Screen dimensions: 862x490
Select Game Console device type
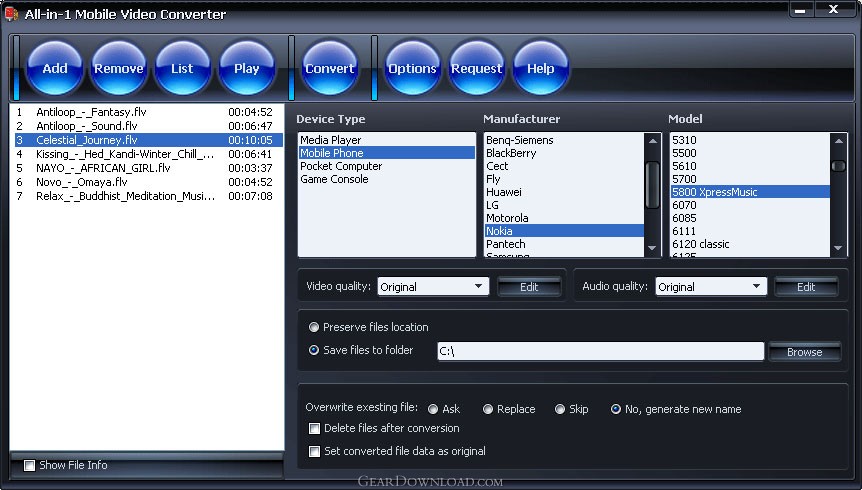[387, 179]
